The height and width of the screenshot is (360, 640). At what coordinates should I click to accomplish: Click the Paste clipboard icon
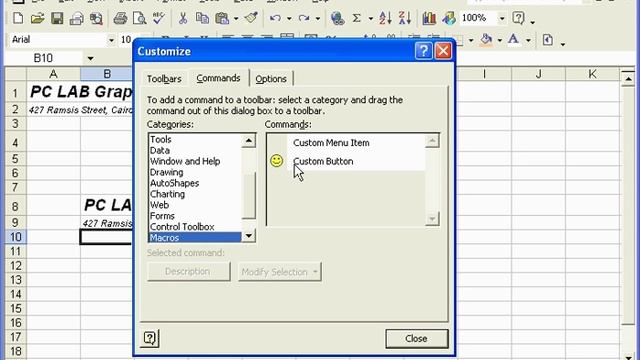click(222, 18)
